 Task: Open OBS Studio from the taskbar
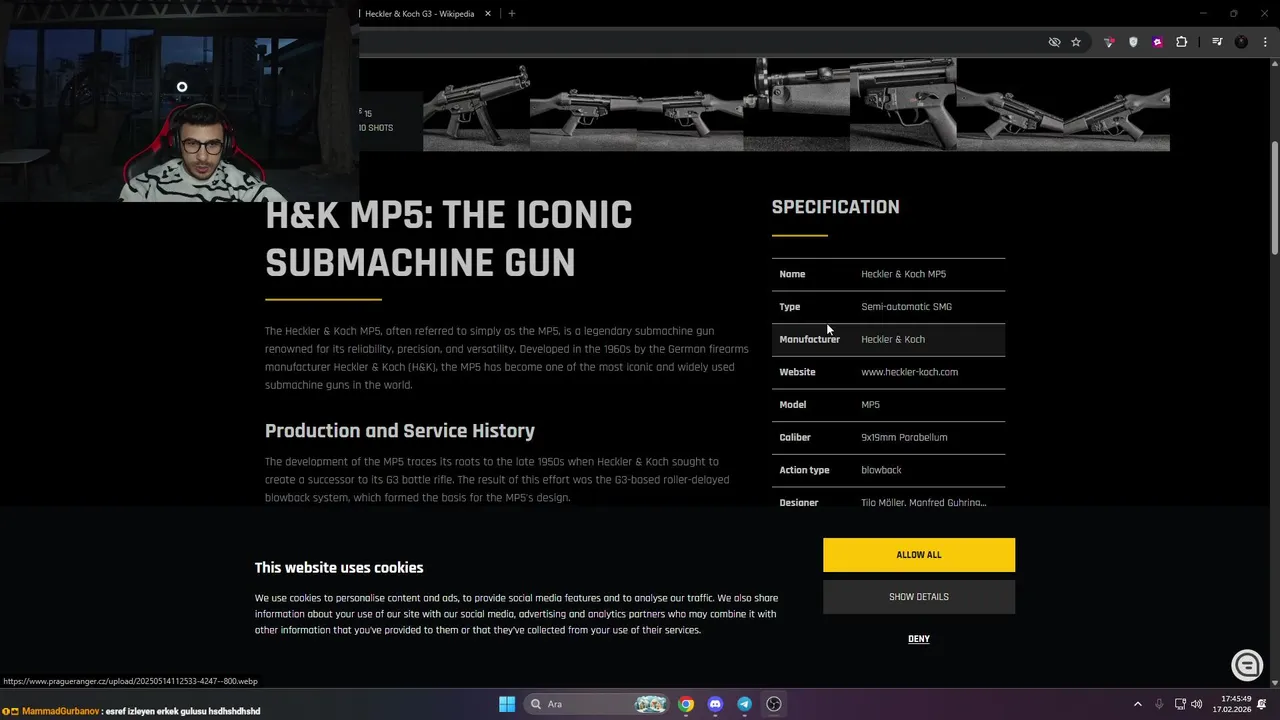click(x=773, y=704)
